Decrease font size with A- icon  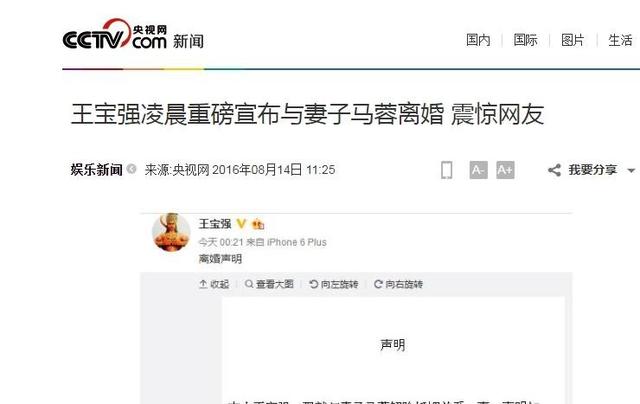coord(478,170)
